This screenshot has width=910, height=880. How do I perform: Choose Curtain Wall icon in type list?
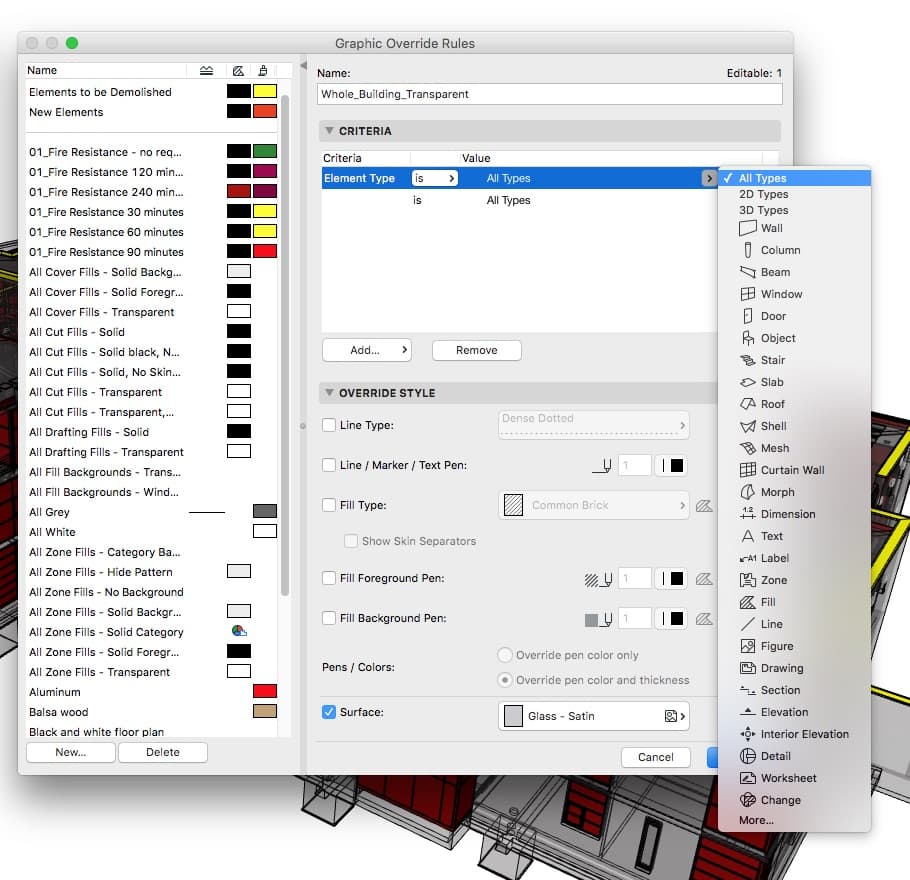pyautogui.click(x=748, y=470)
